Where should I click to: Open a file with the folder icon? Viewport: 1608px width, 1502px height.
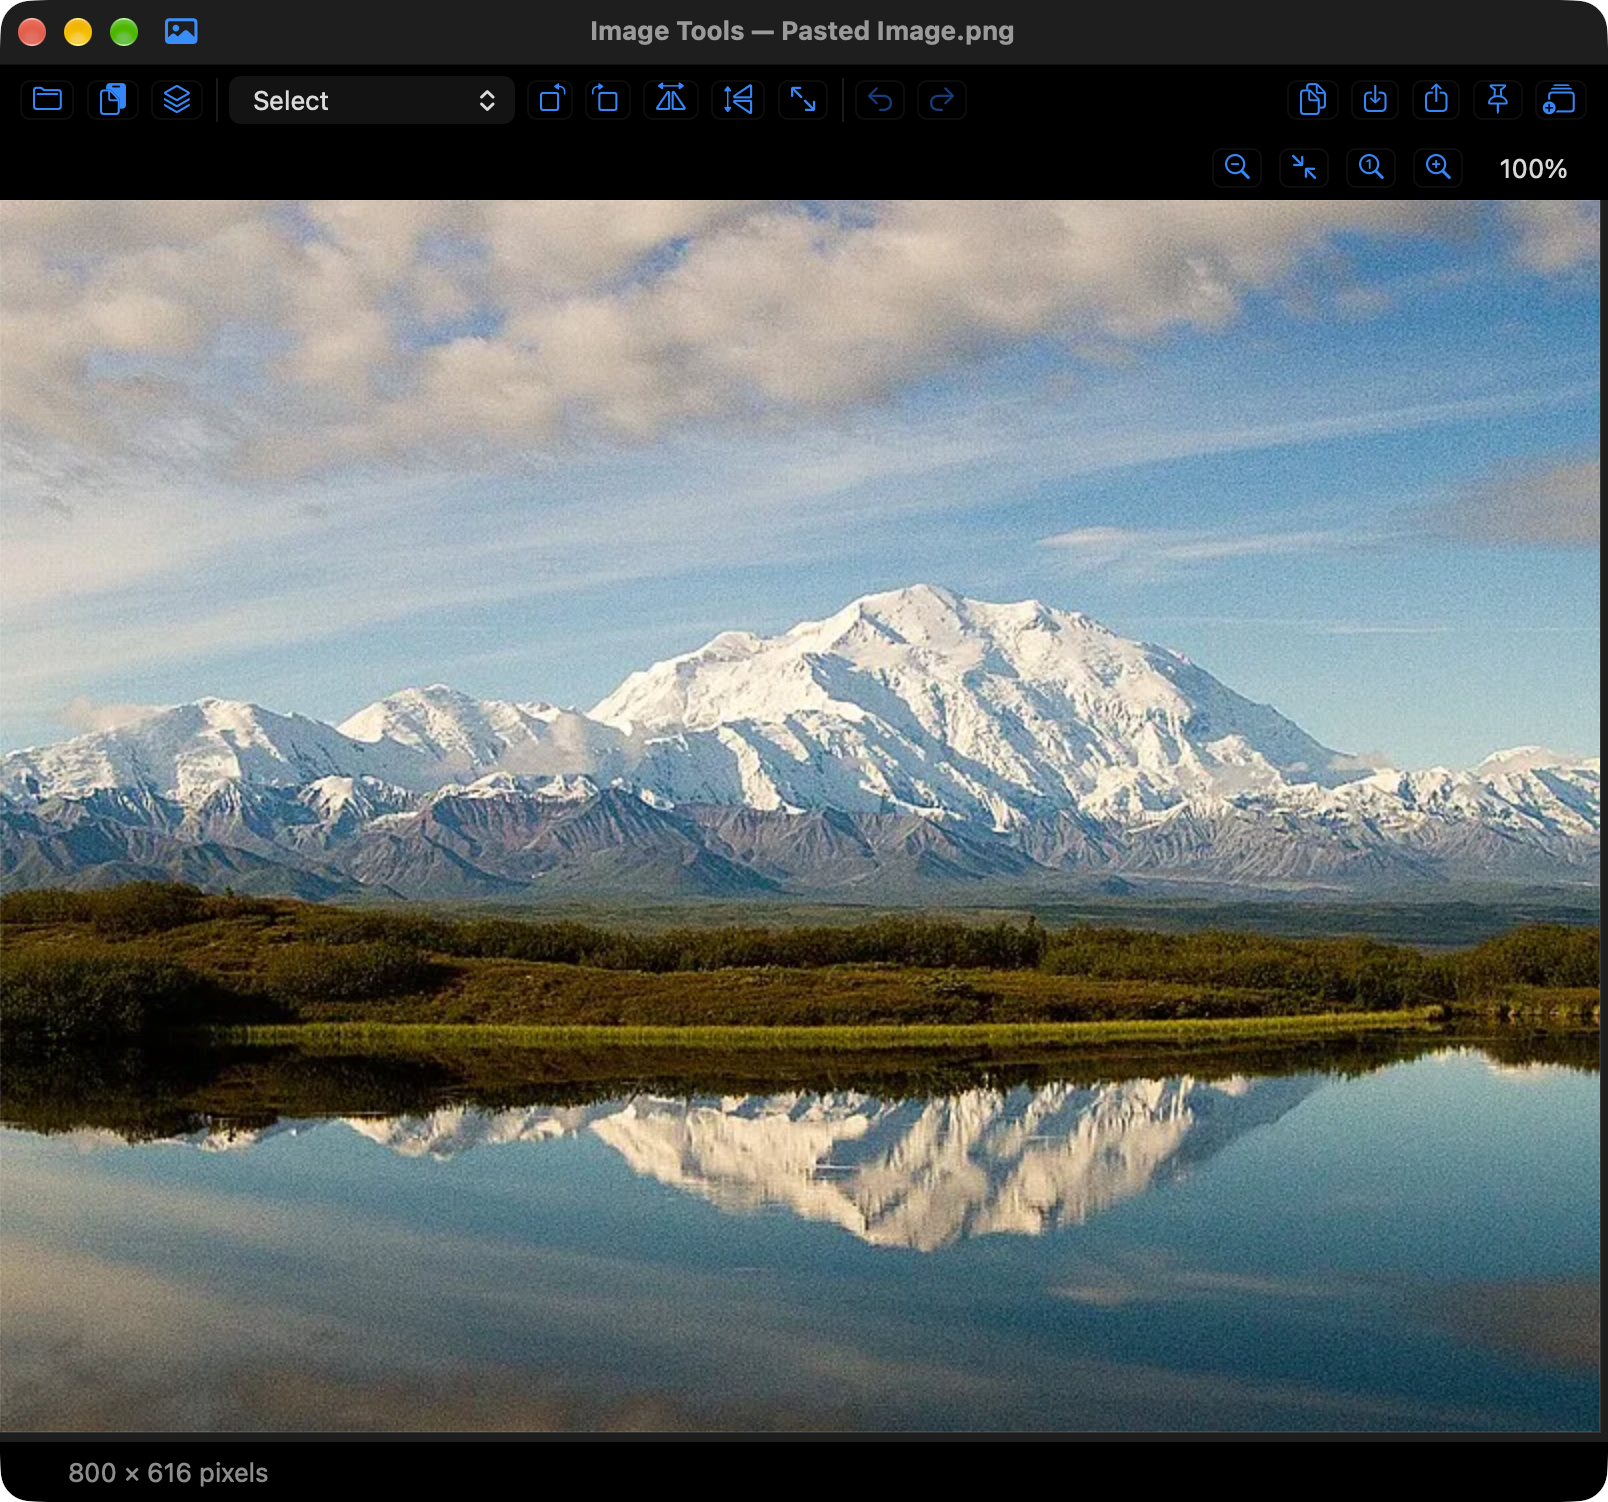(x=47, y=100)
